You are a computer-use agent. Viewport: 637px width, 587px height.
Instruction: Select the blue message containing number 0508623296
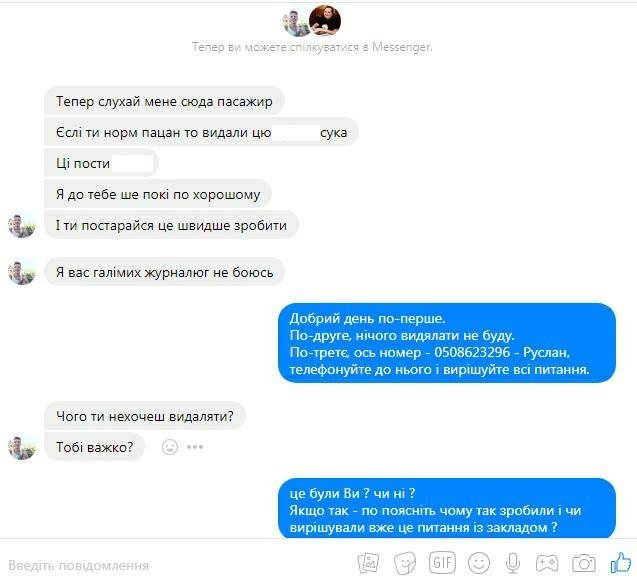click(447, 343)
